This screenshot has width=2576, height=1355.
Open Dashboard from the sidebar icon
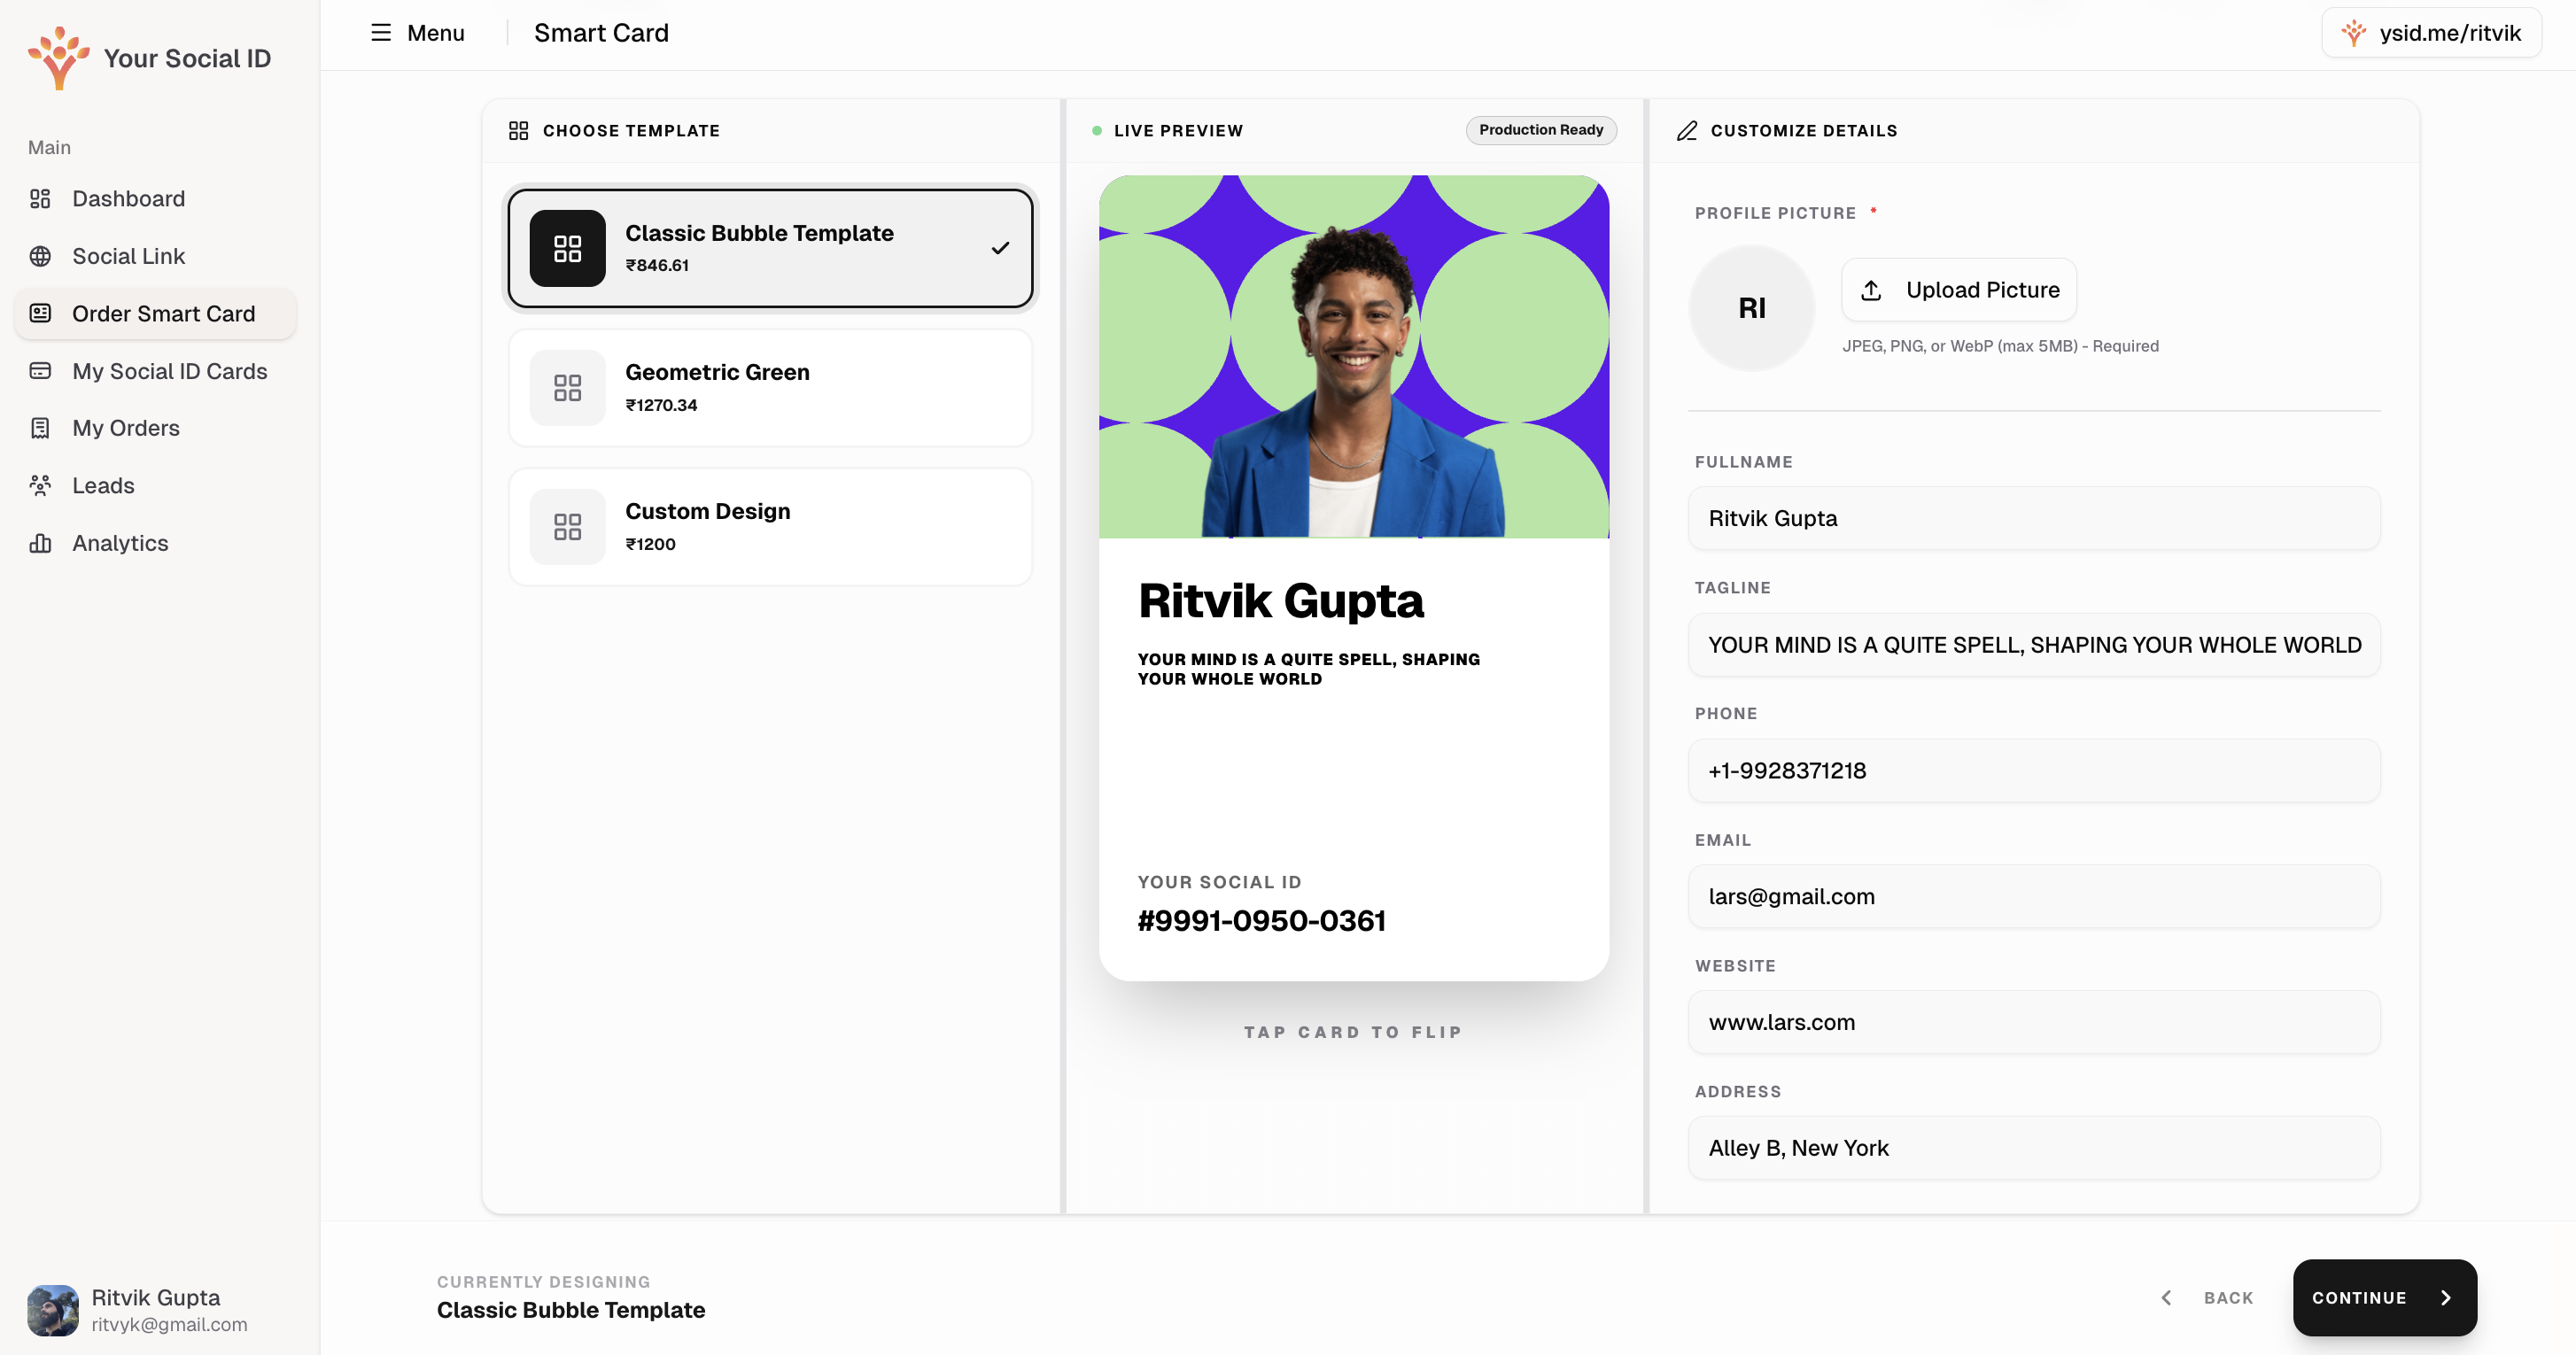pyautogui.click(x=40, y=198)
